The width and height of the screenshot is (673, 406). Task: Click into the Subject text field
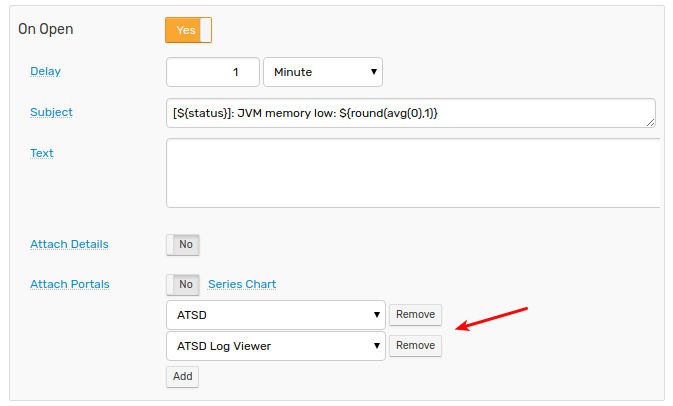click(x=400, y=113)
